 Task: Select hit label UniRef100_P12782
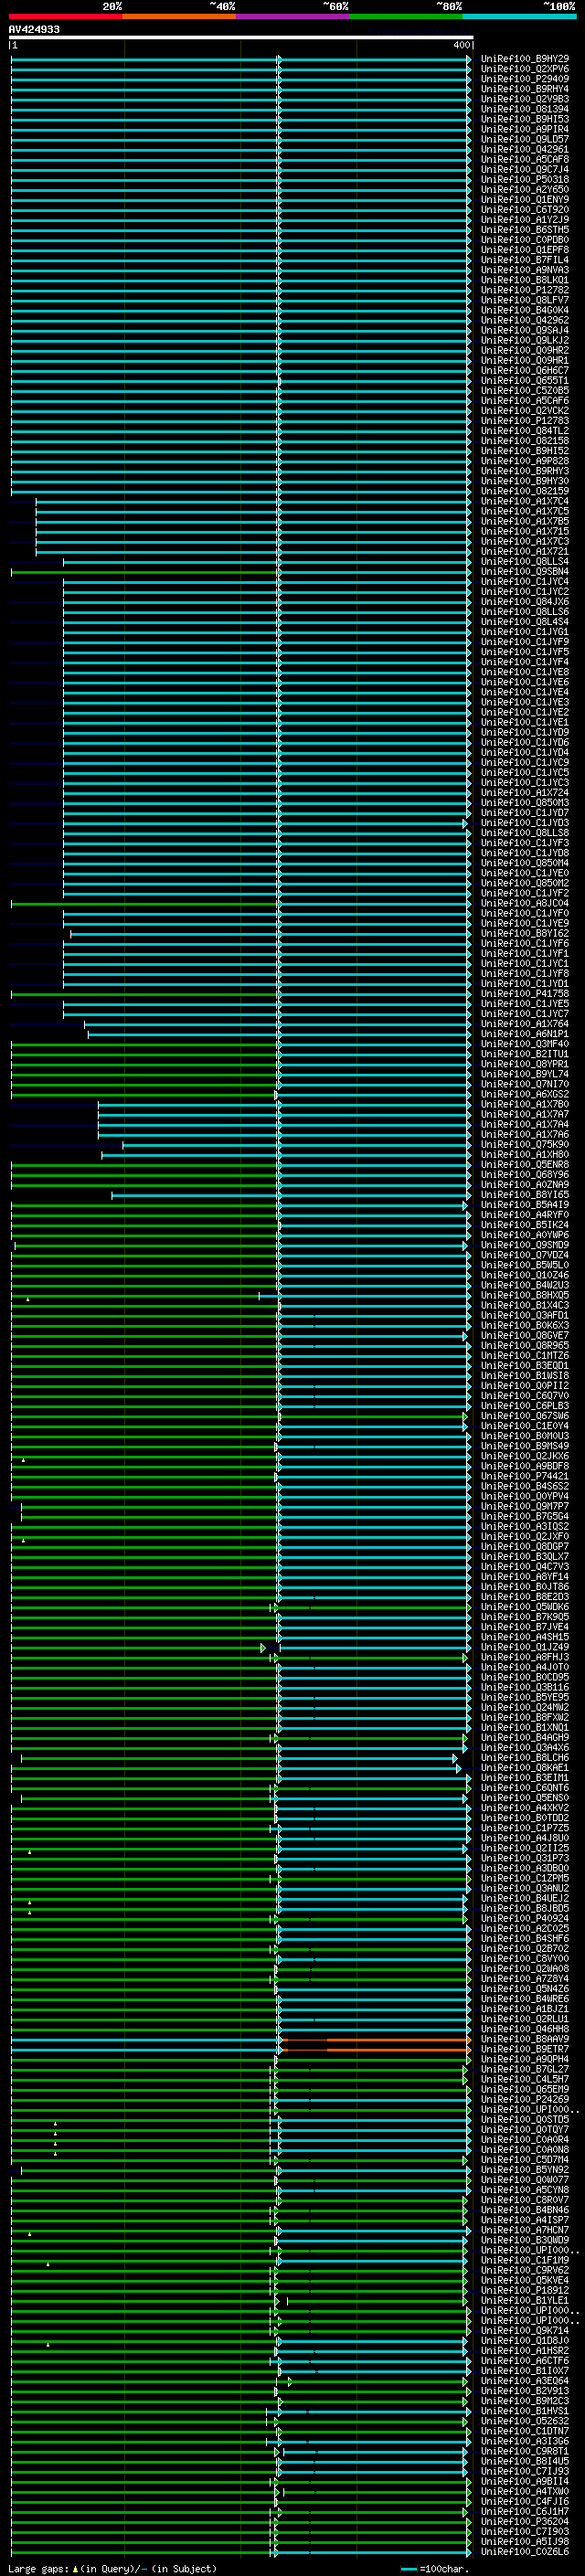525,290
